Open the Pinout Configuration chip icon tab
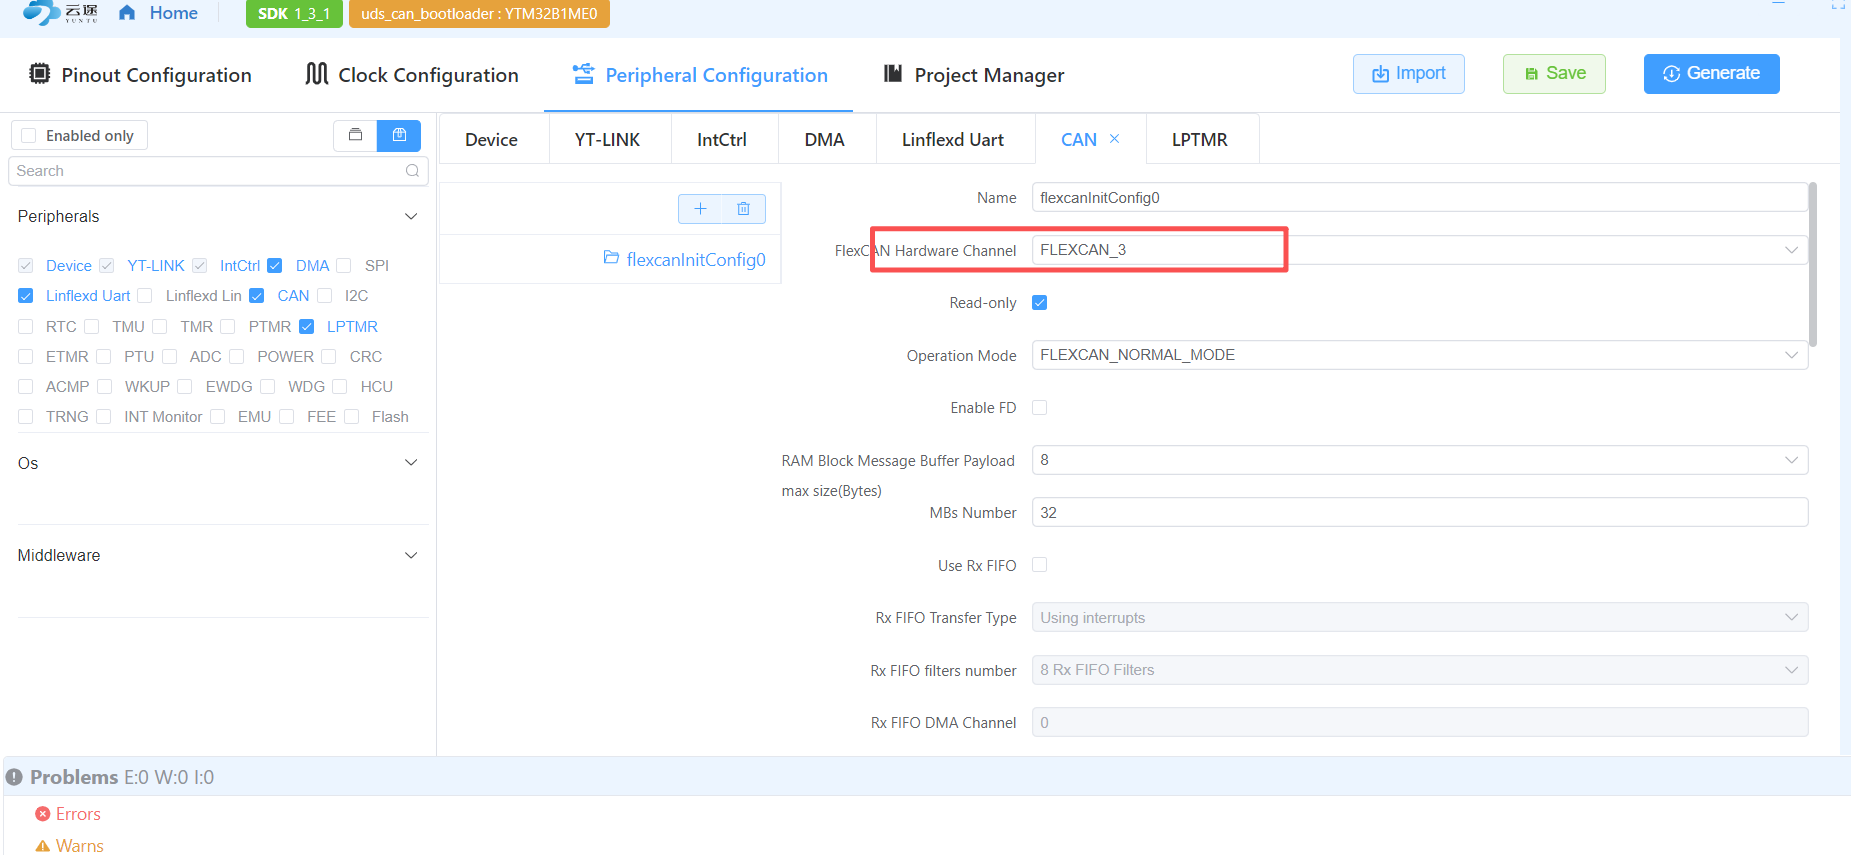Image resolution: width=1851 pixels, height=855 pixels. [x=40, y=75]
